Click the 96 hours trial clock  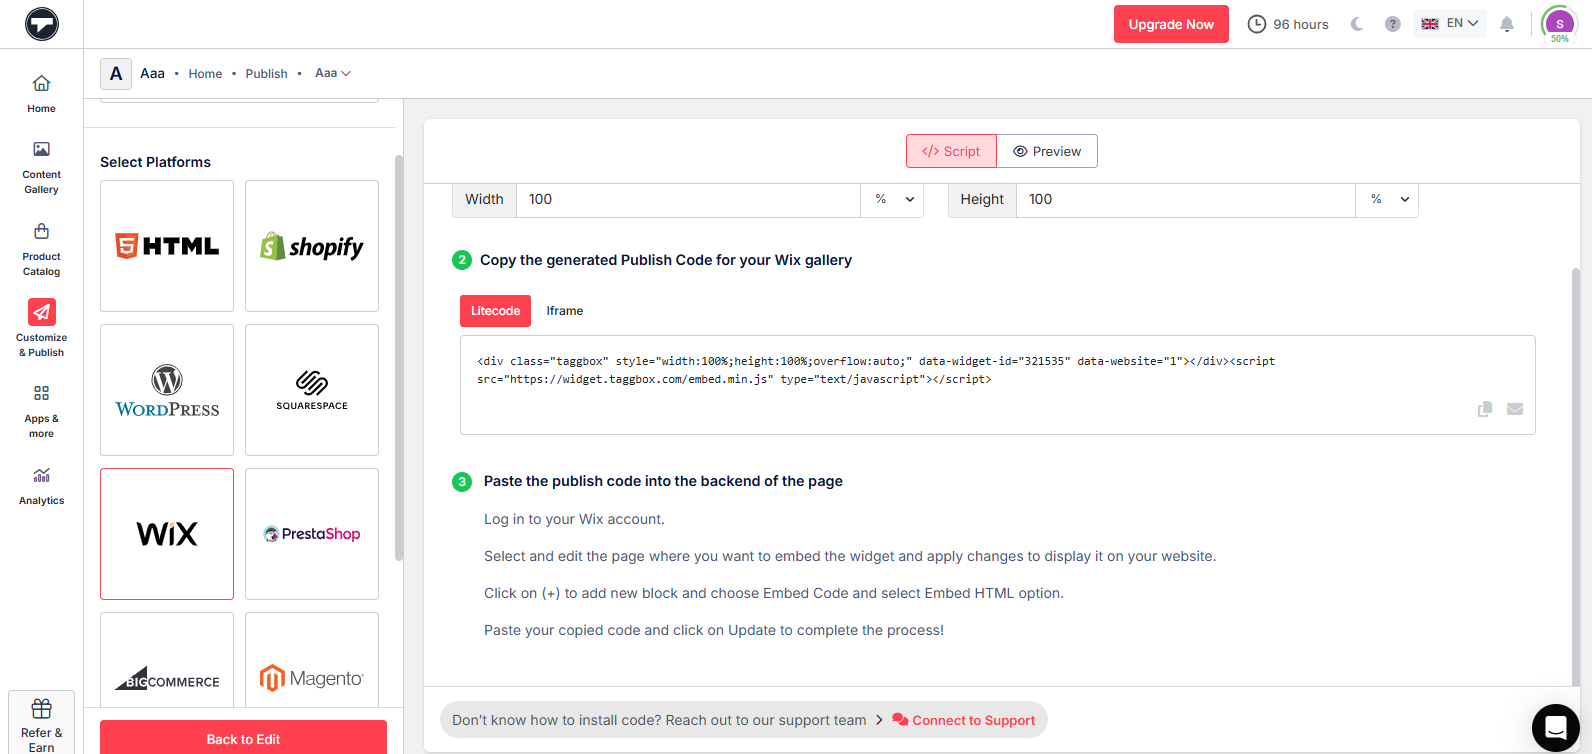pos(1288,24)
